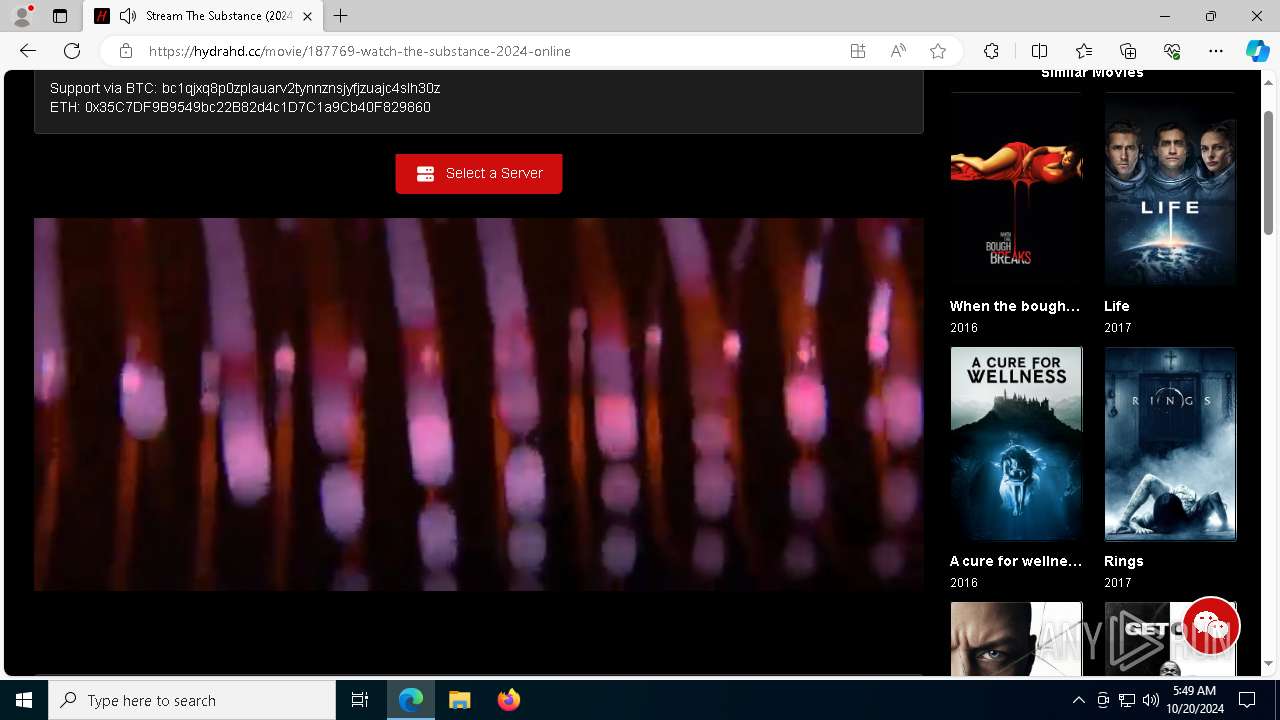Open the Favorites list
This screenshot has width=1280, height=720.
[x=1084, y=51]
